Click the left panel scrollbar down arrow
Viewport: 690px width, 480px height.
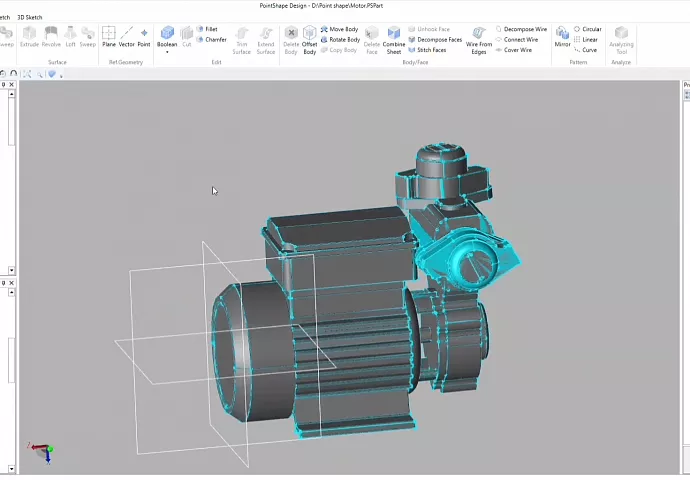(12, 270)
